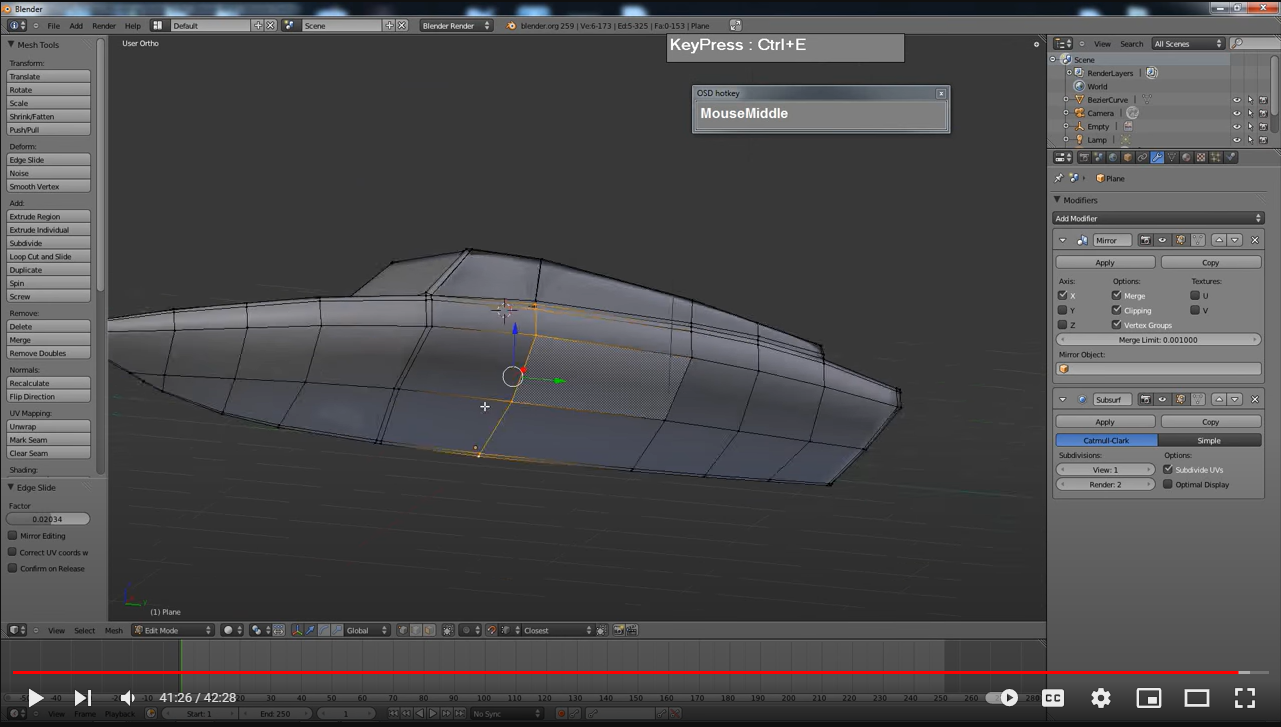Open the Material properties sphere icon

[1186, 158]
